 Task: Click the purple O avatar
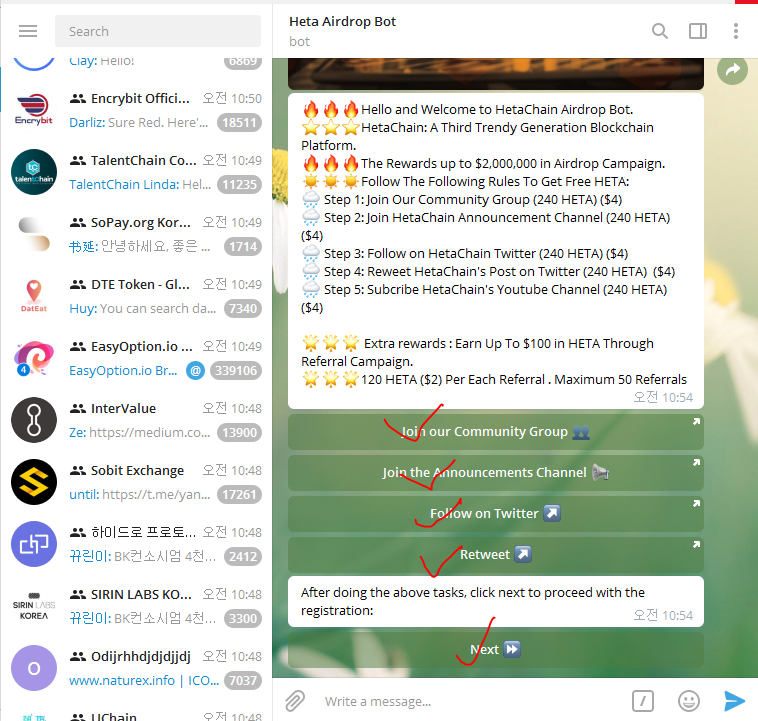click(34, 668)
